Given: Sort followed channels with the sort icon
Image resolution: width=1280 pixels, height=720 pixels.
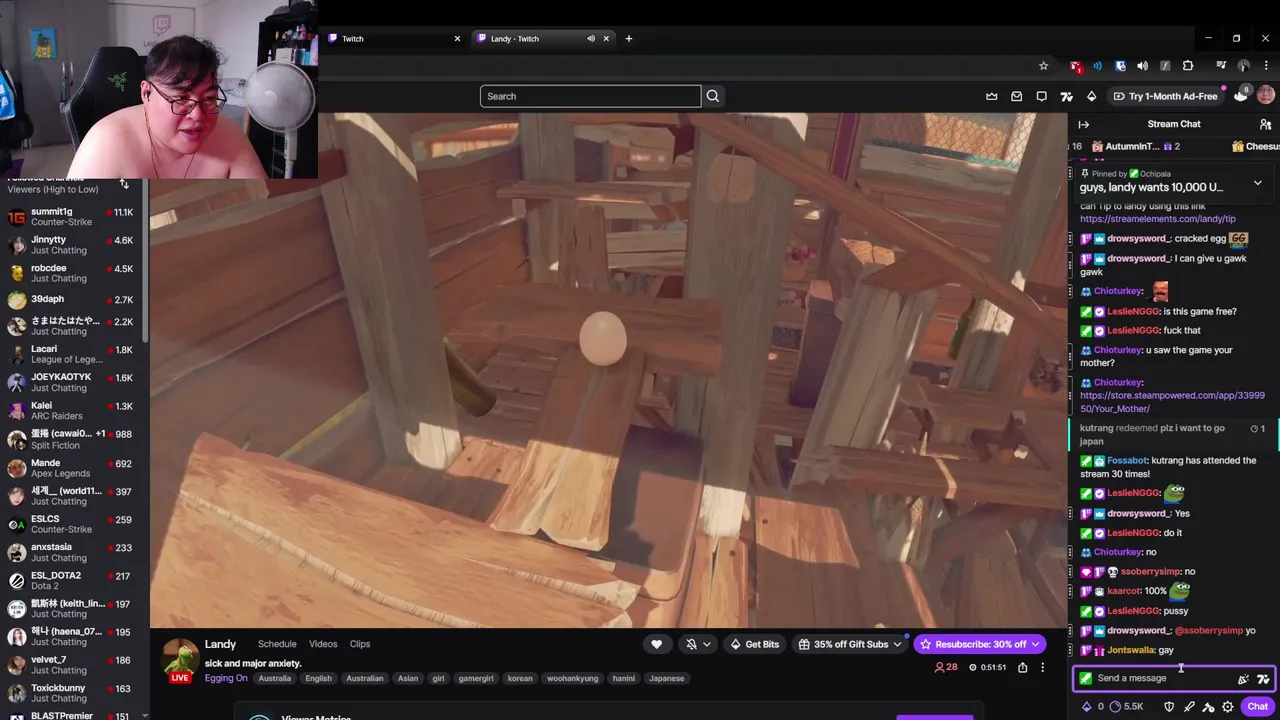Looking at the screenshot, I should pos(124,184).
